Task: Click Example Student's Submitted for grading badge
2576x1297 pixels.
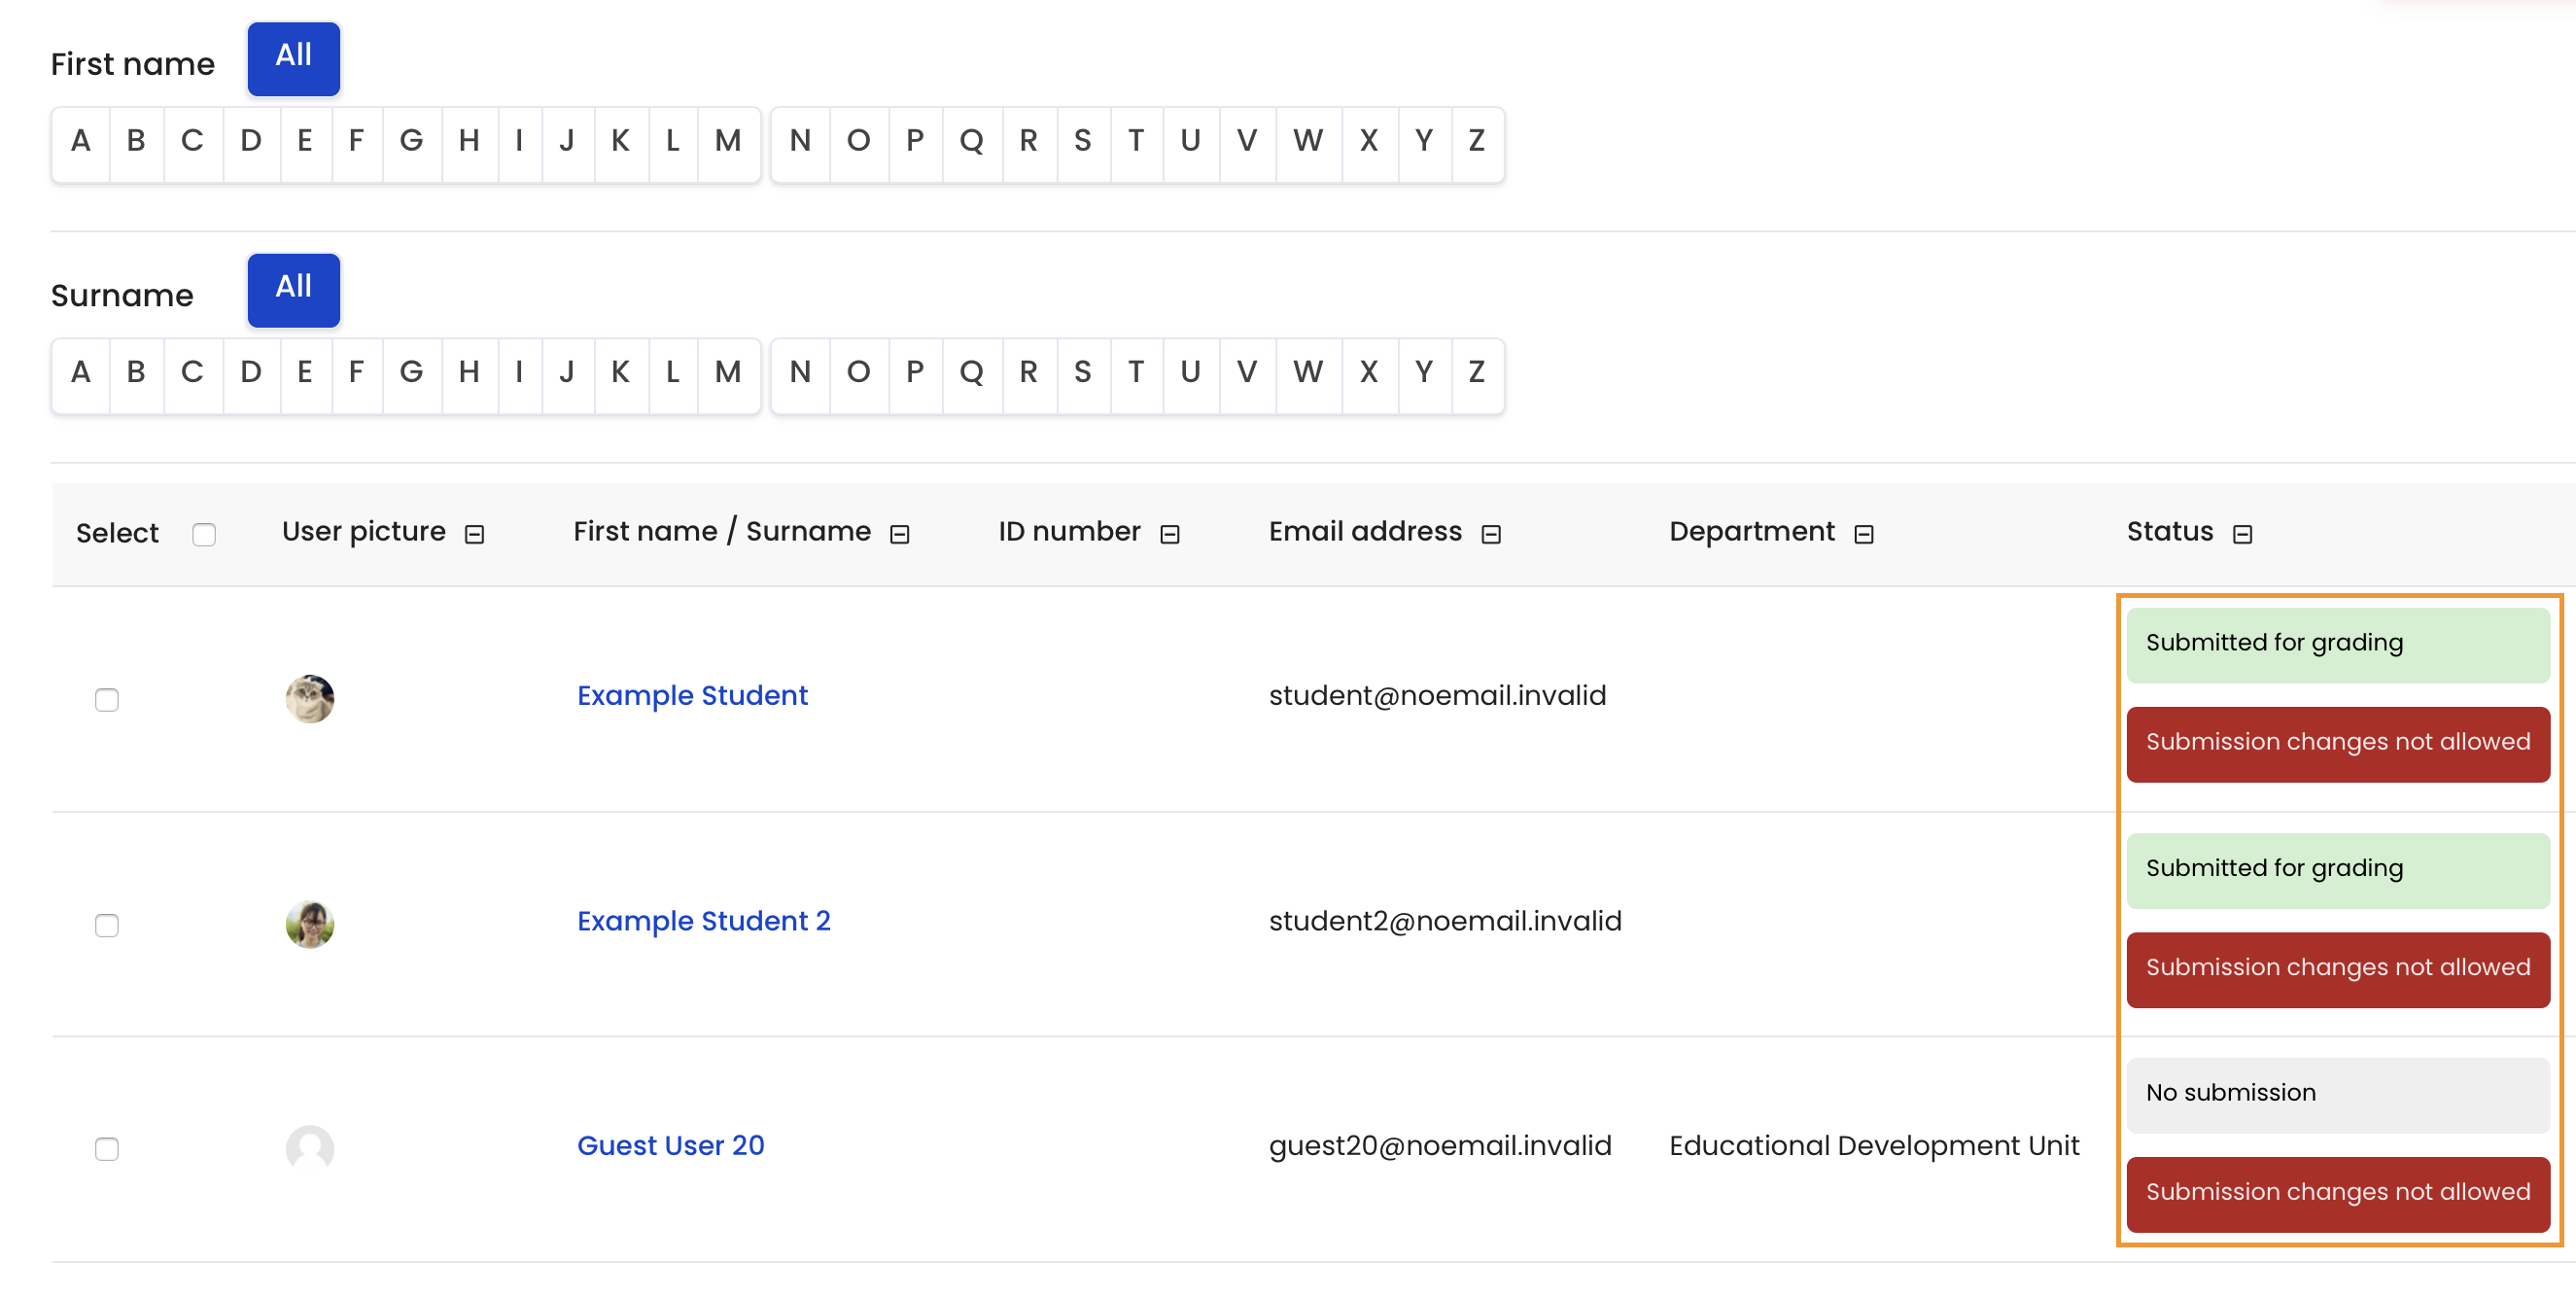Action: [x=2338, y=645]
